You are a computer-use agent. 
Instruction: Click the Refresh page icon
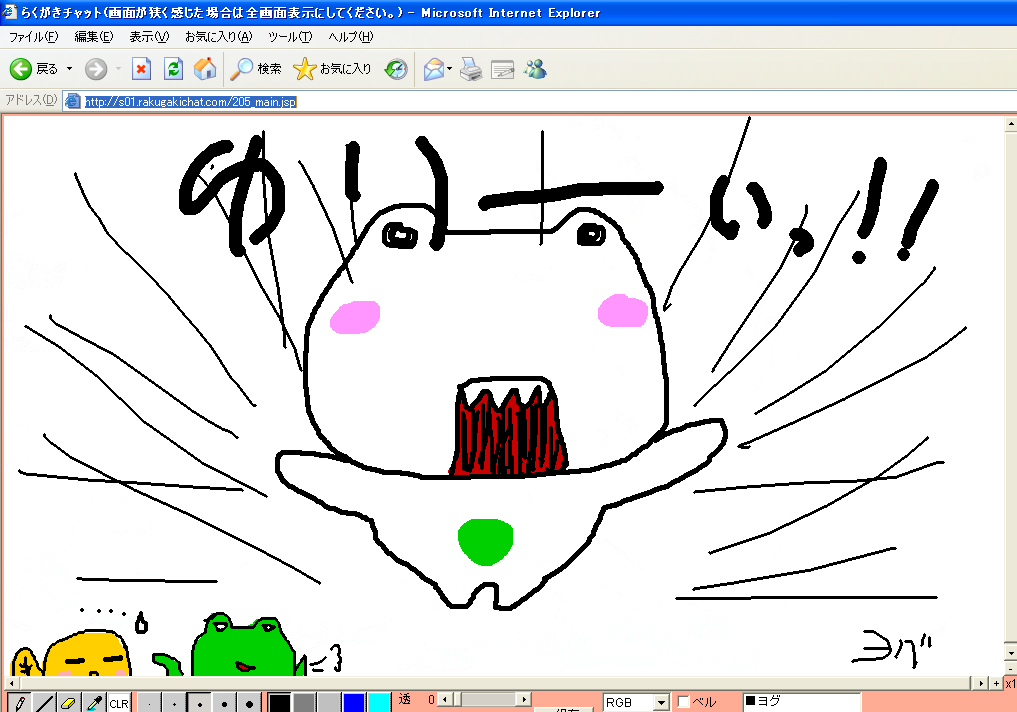(173, 69)
